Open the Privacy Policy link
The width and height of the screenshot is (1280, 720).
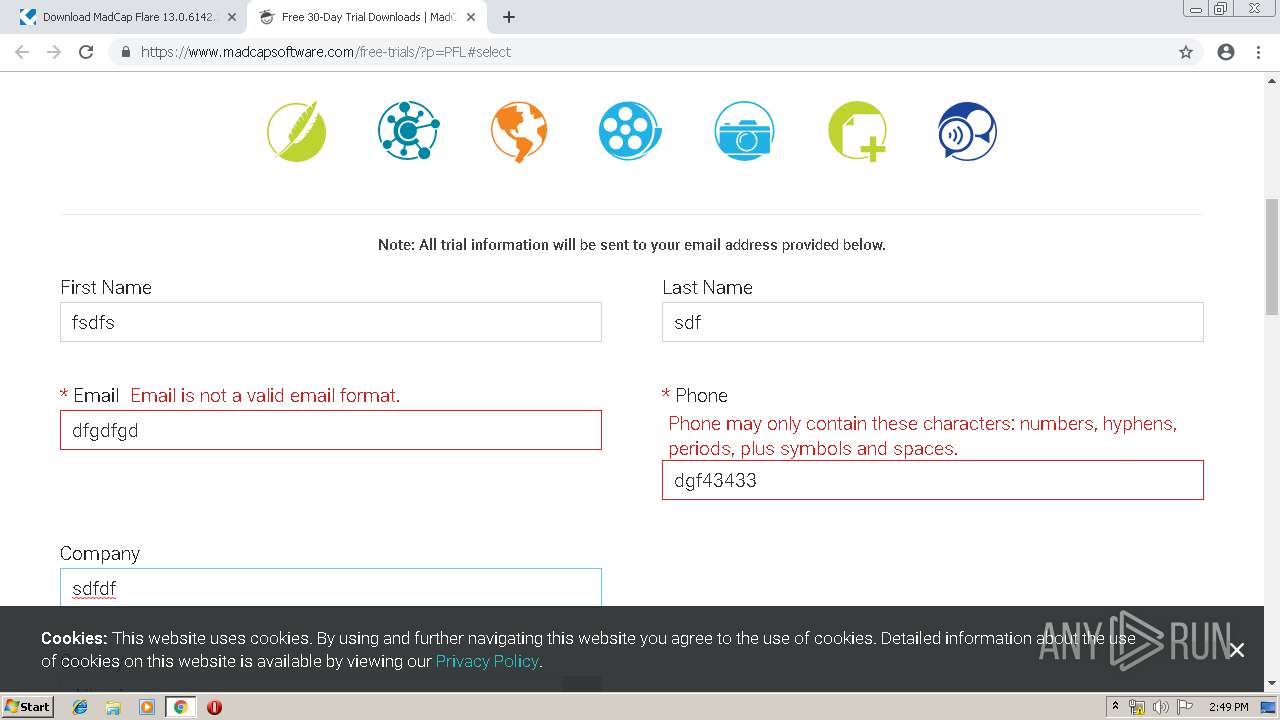(x=487, y=661)
